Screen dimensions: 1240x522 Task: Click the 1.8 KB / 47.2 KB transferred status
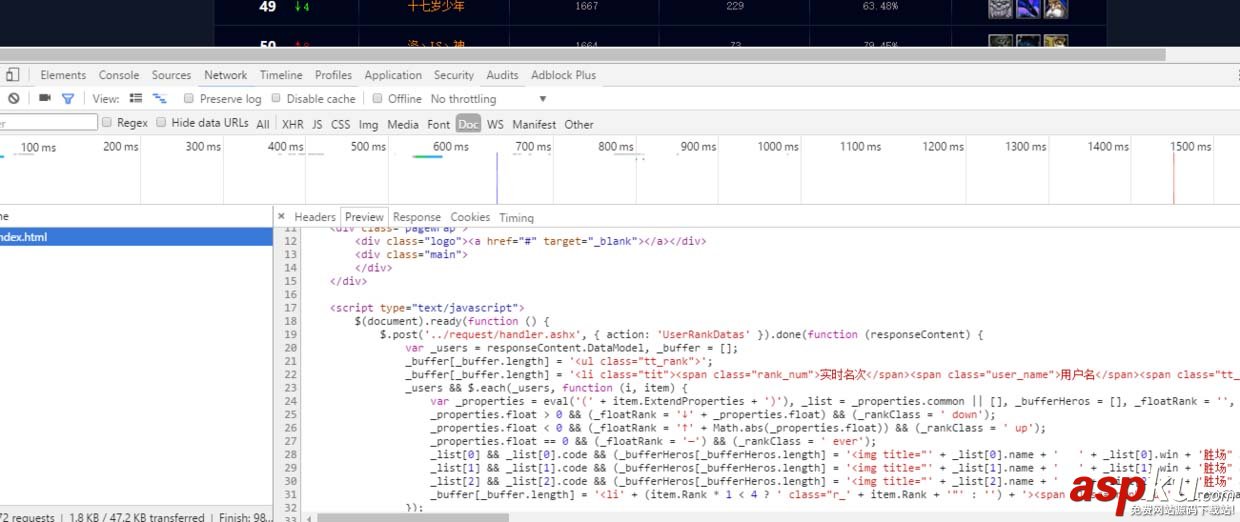tap(136, 517)
